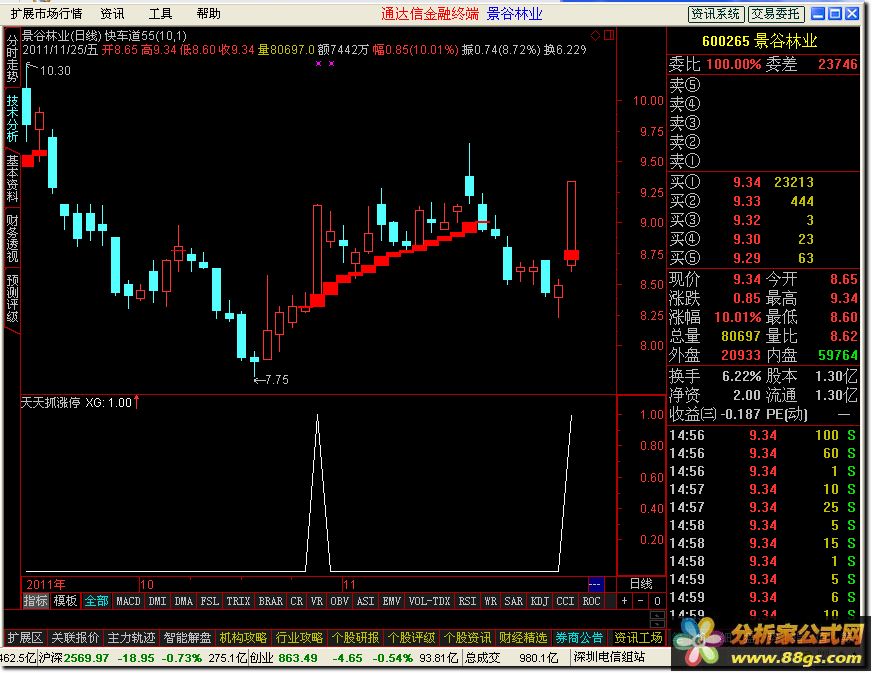Open the 智能解盘 bottom tab

188,638
